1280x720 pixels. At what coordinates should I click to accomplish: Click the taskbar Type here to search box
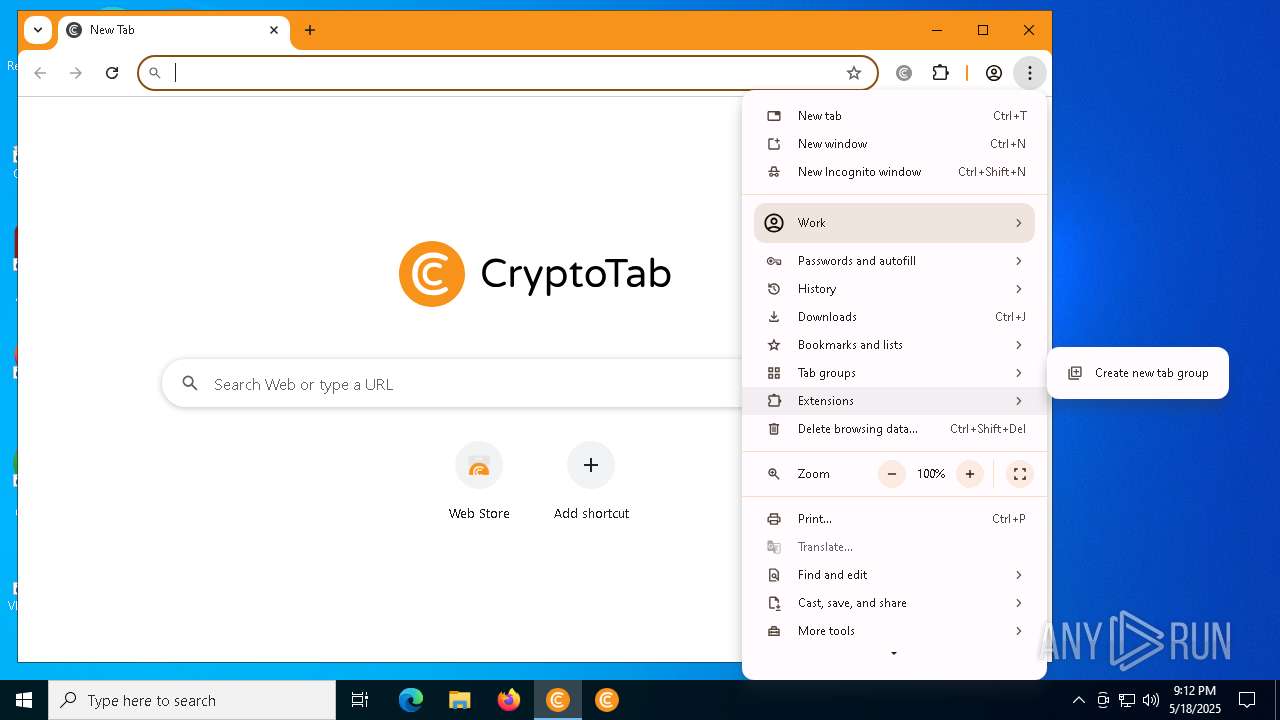point(192,700)
